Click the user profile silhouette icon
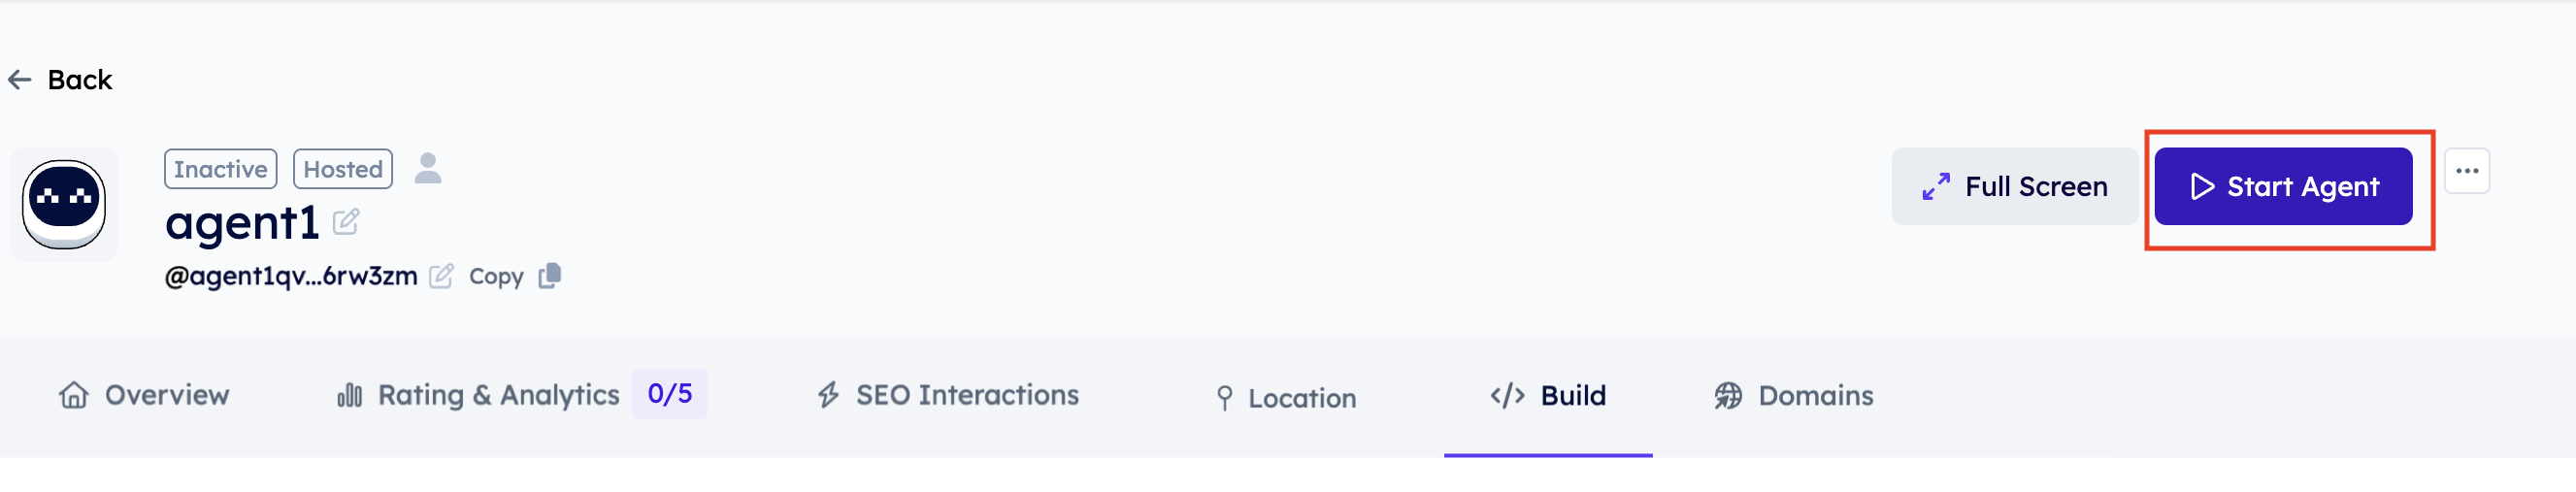This screenshot has width=2576, height=492. pos(428,168)
